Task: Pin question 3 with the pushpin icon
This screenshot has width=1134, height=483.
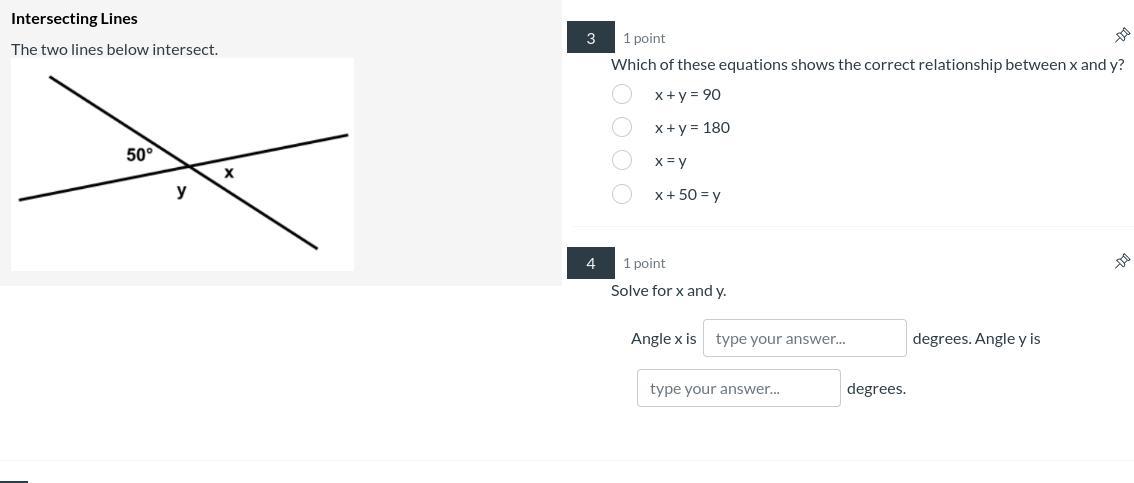Action: tap(1122, 36)
